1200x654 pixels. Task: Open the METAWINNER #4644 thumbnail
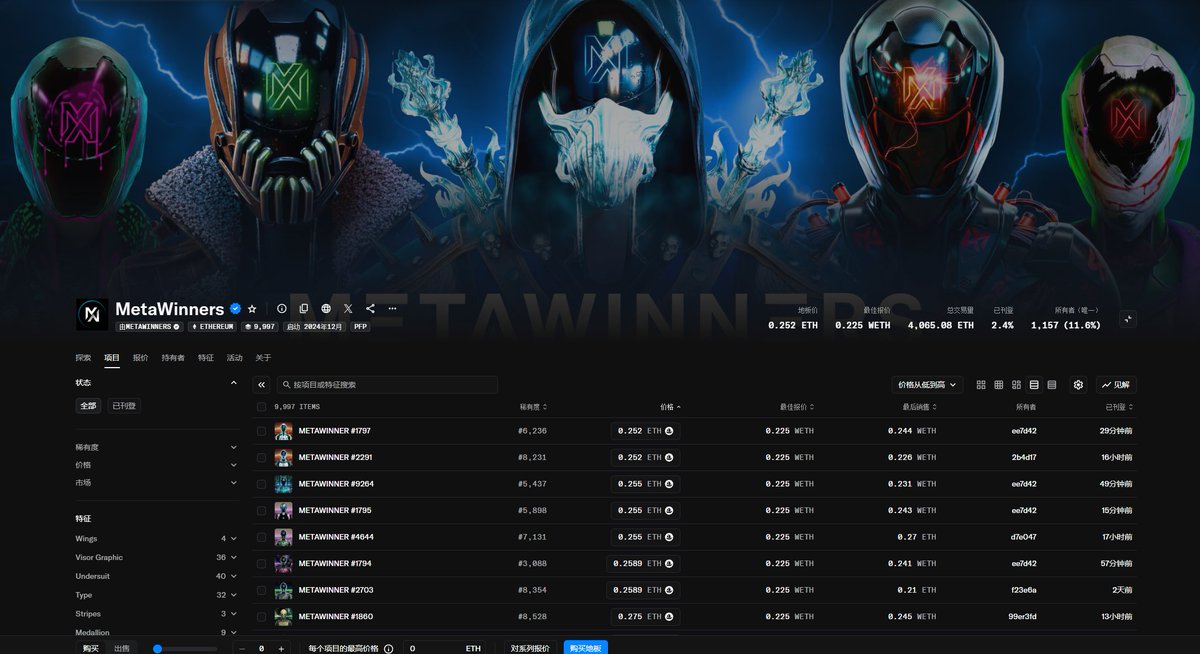(x=284, y=537)
